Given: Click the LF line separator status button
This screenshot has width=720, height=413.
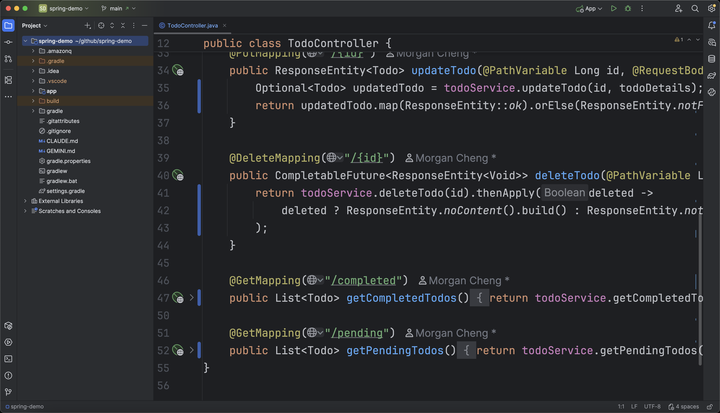Looking at the screenshot, I should (634, 407).
